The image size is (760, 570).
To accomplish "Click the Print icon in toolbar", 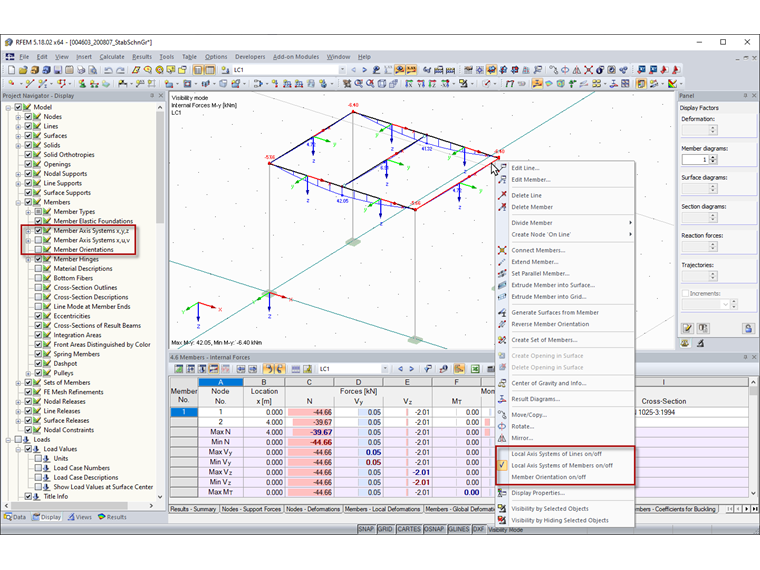I will [x=81, y=70].
